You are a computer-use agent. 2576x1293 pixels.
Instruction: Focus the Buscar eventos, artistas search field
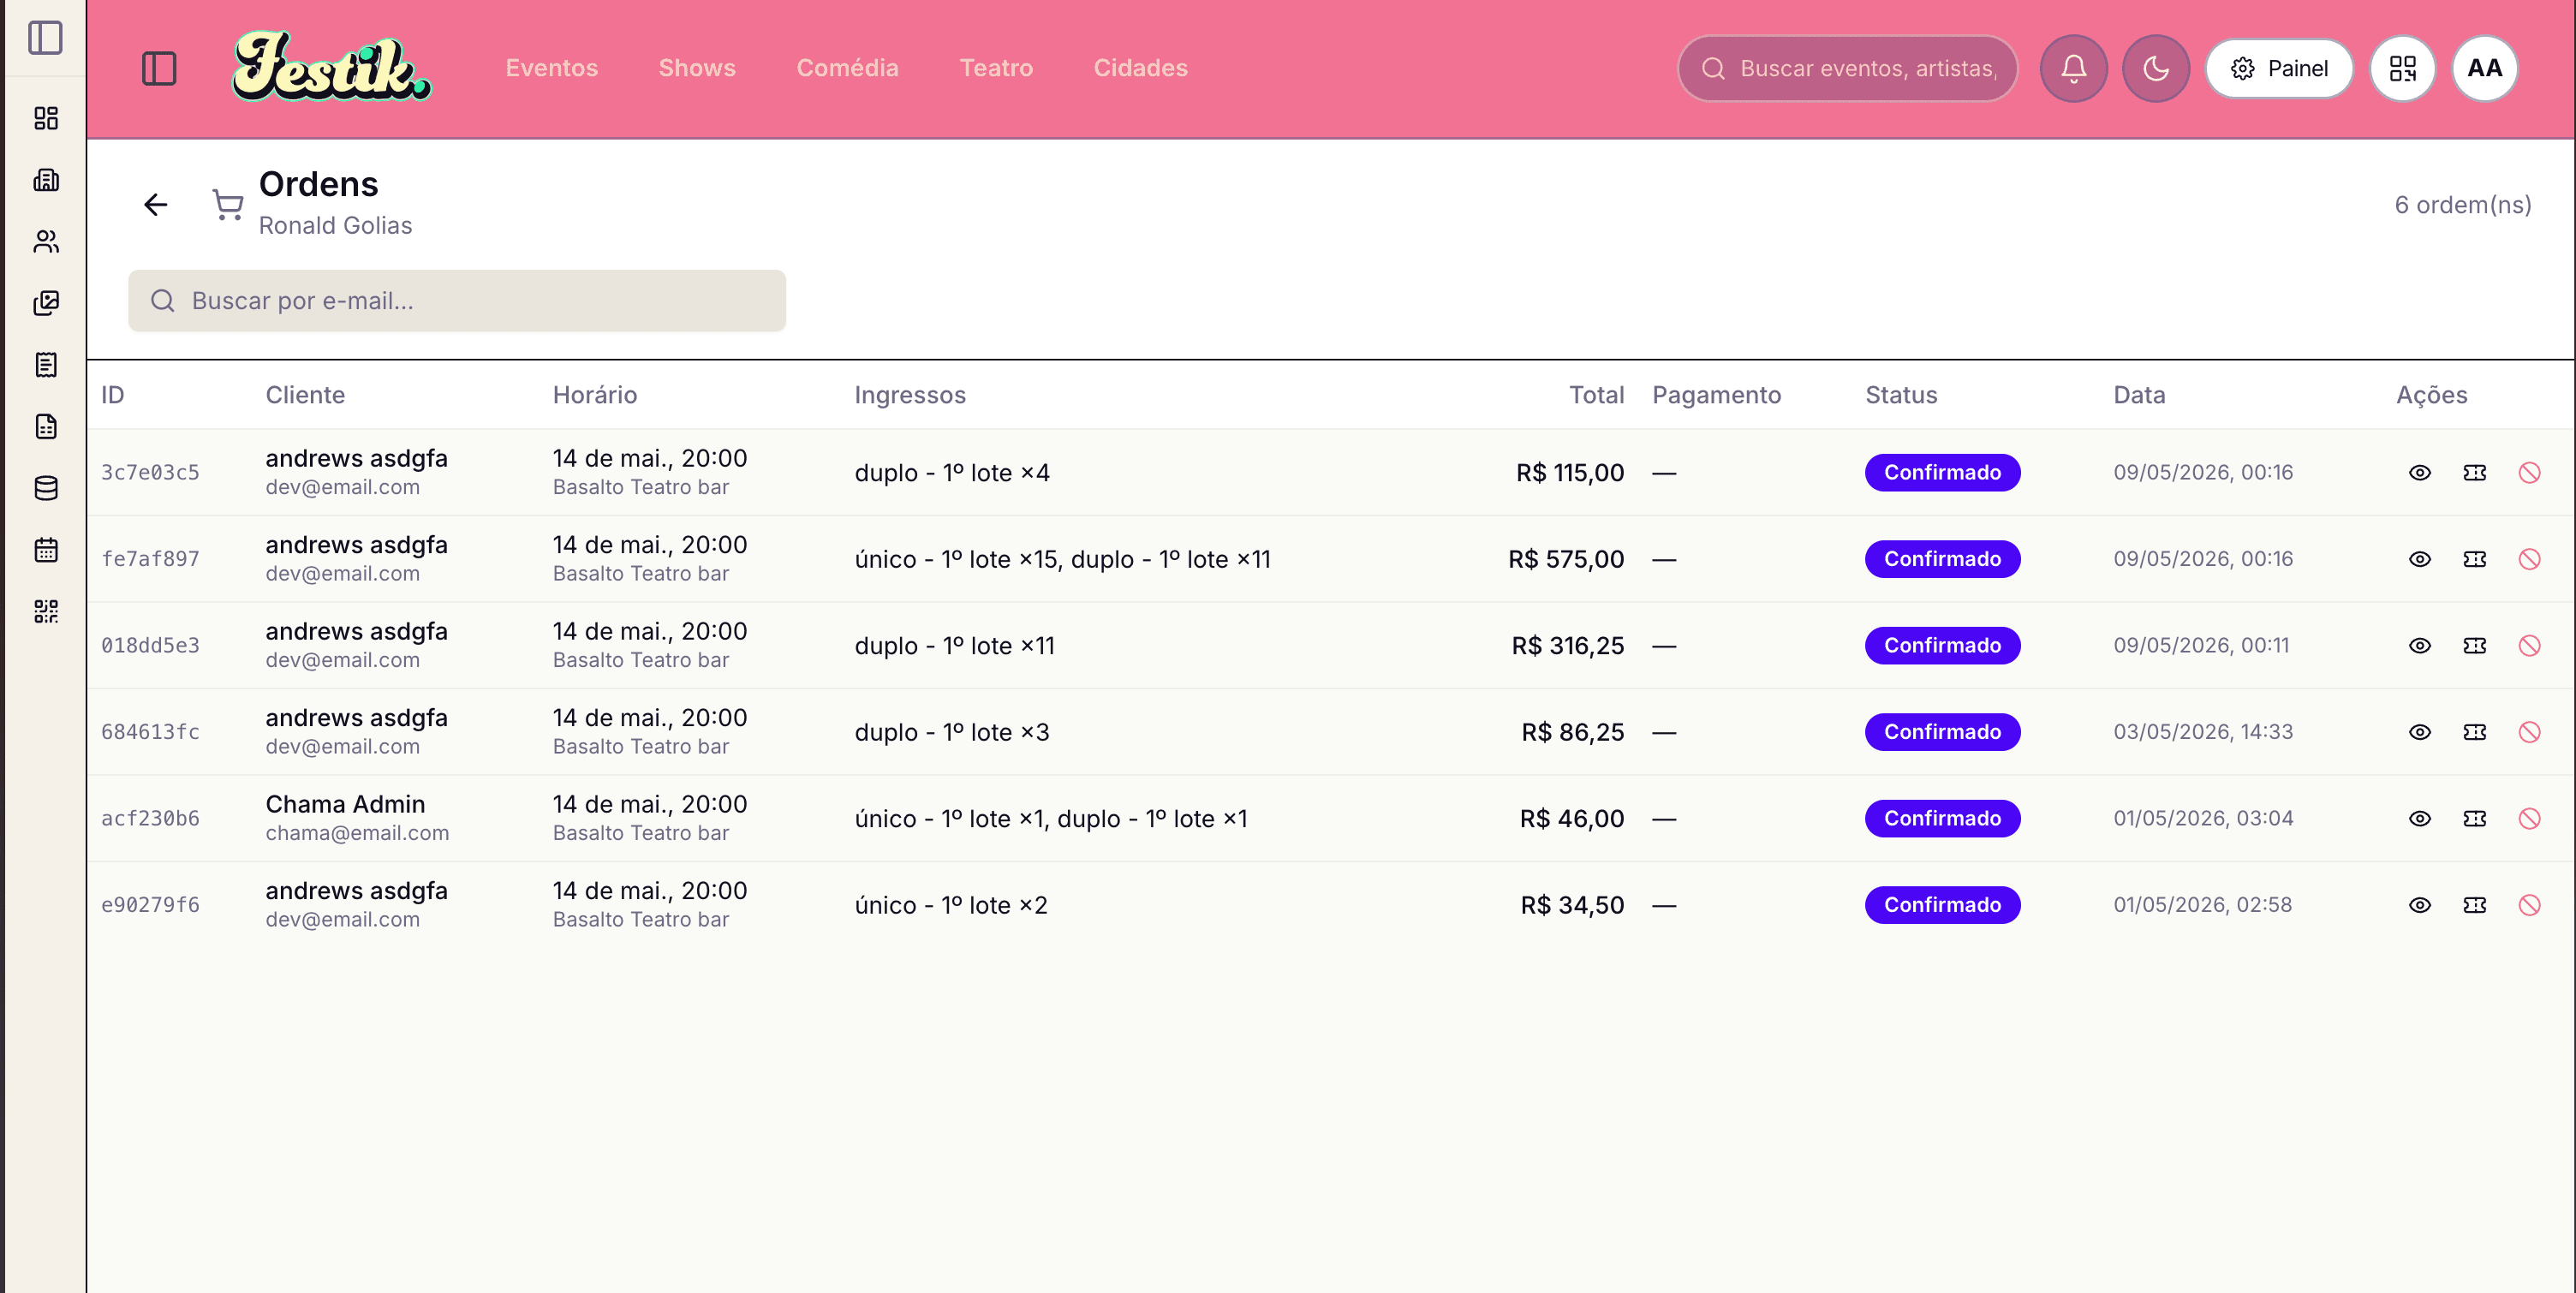[x=1847, y=68]
